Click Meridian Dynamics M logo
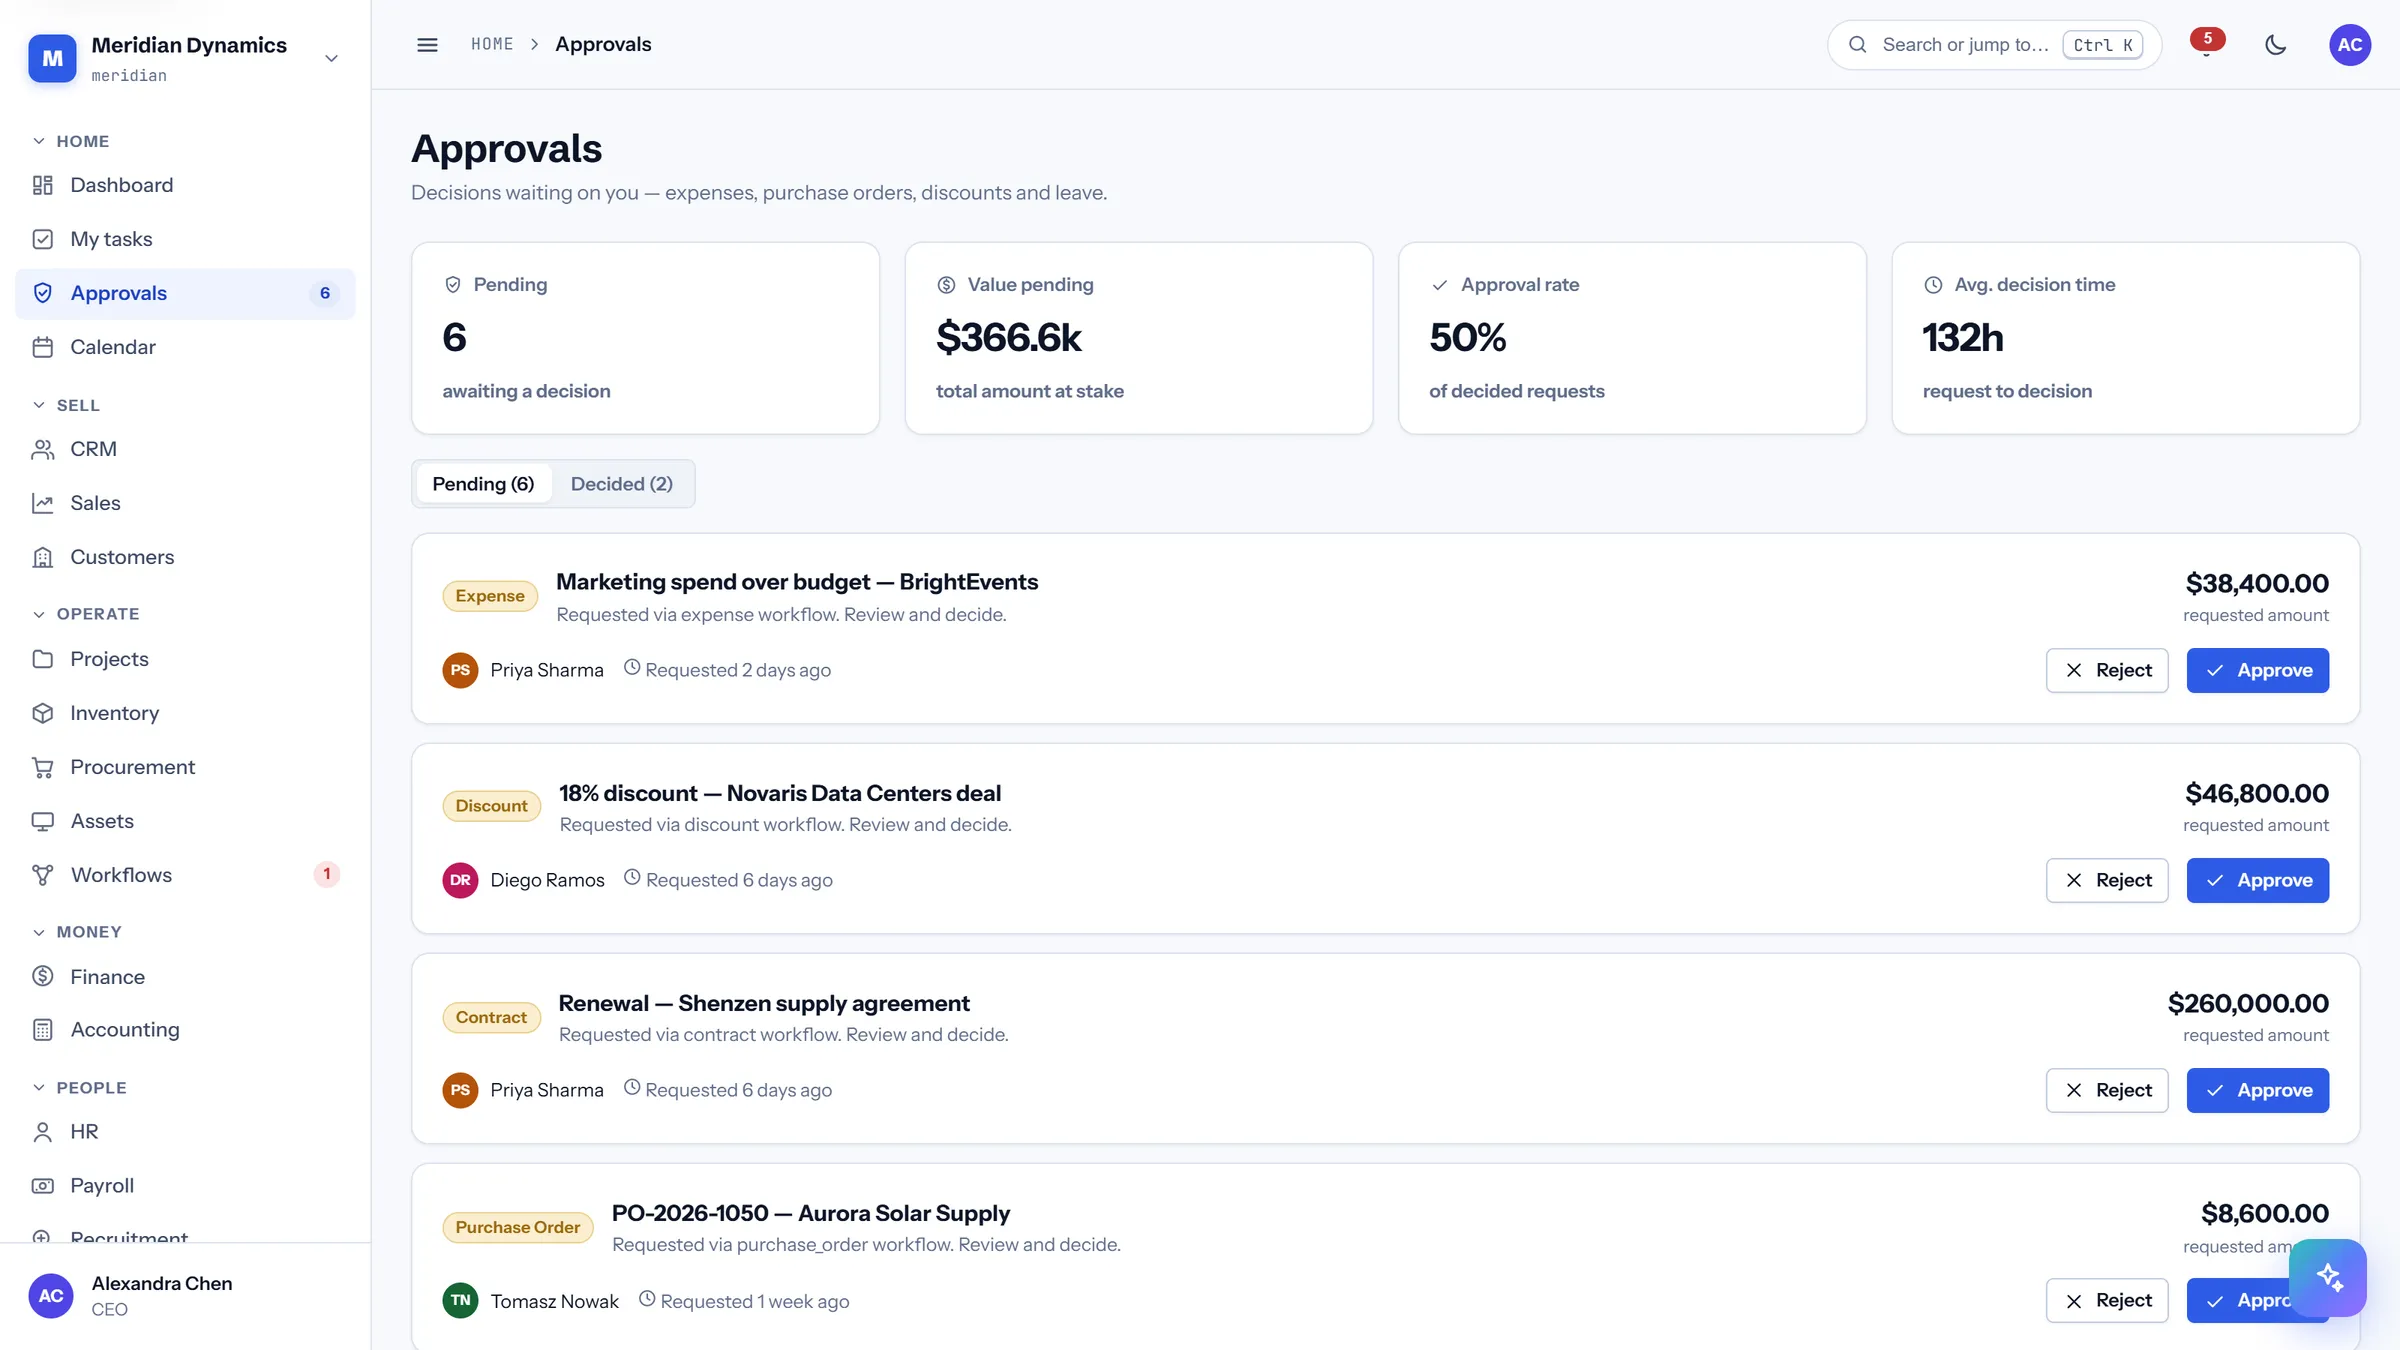Image resolution: width=2400 pixels, height=1350 pixels. (52, 58)
